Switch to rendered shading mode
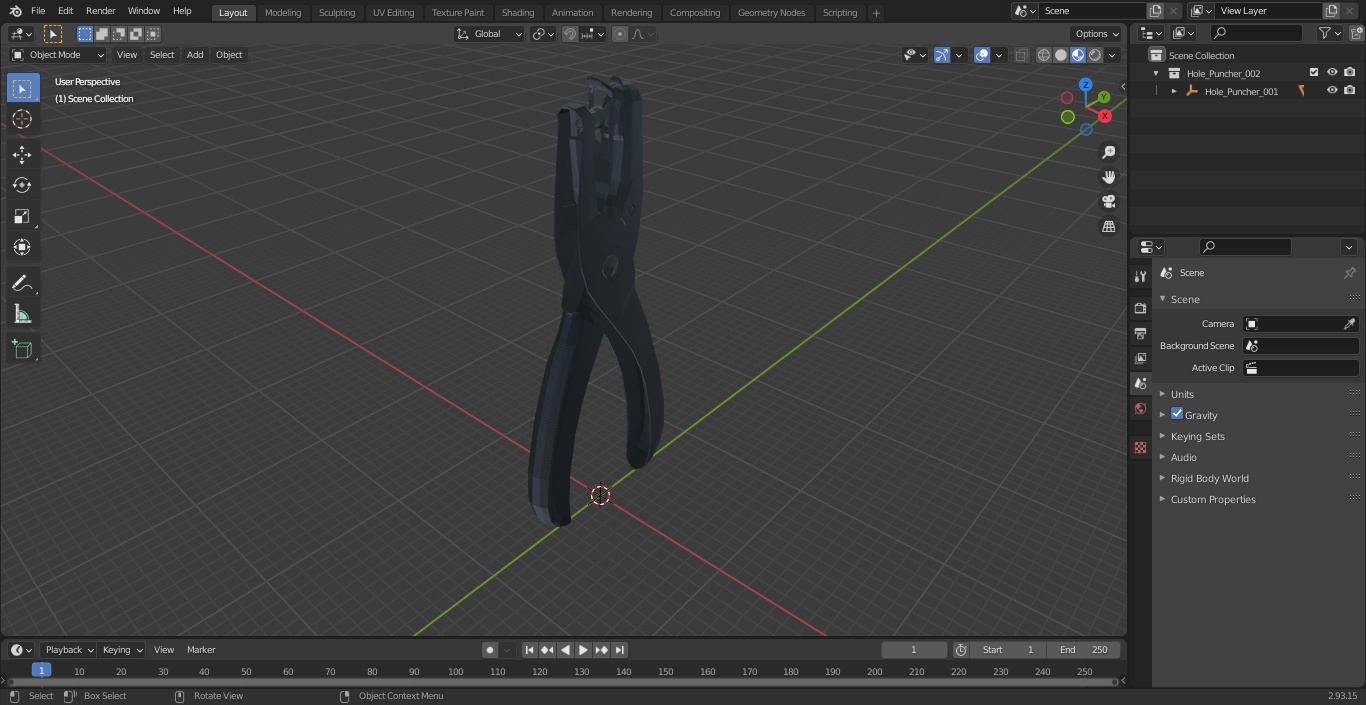This screenshot has height=705, width=1366. click(x=1095, y=55)
